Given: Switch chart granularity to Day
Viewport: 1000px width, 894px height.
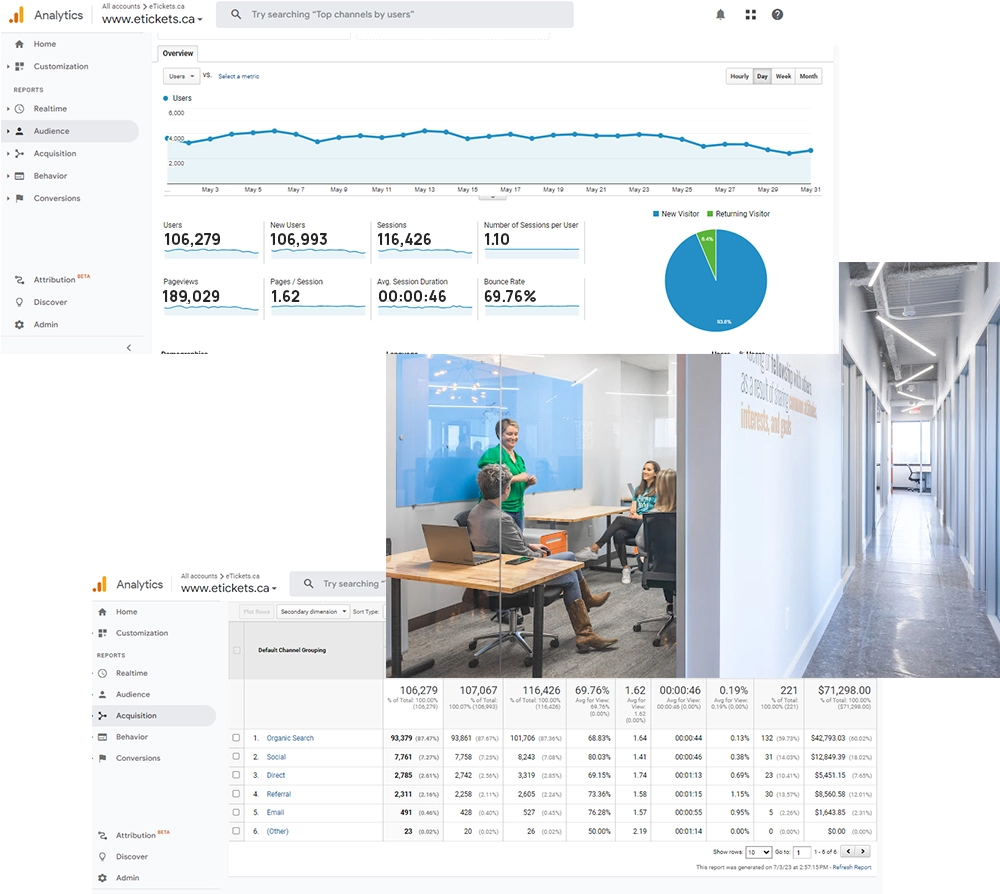Looking at the screenshot, I should [762, 77].
